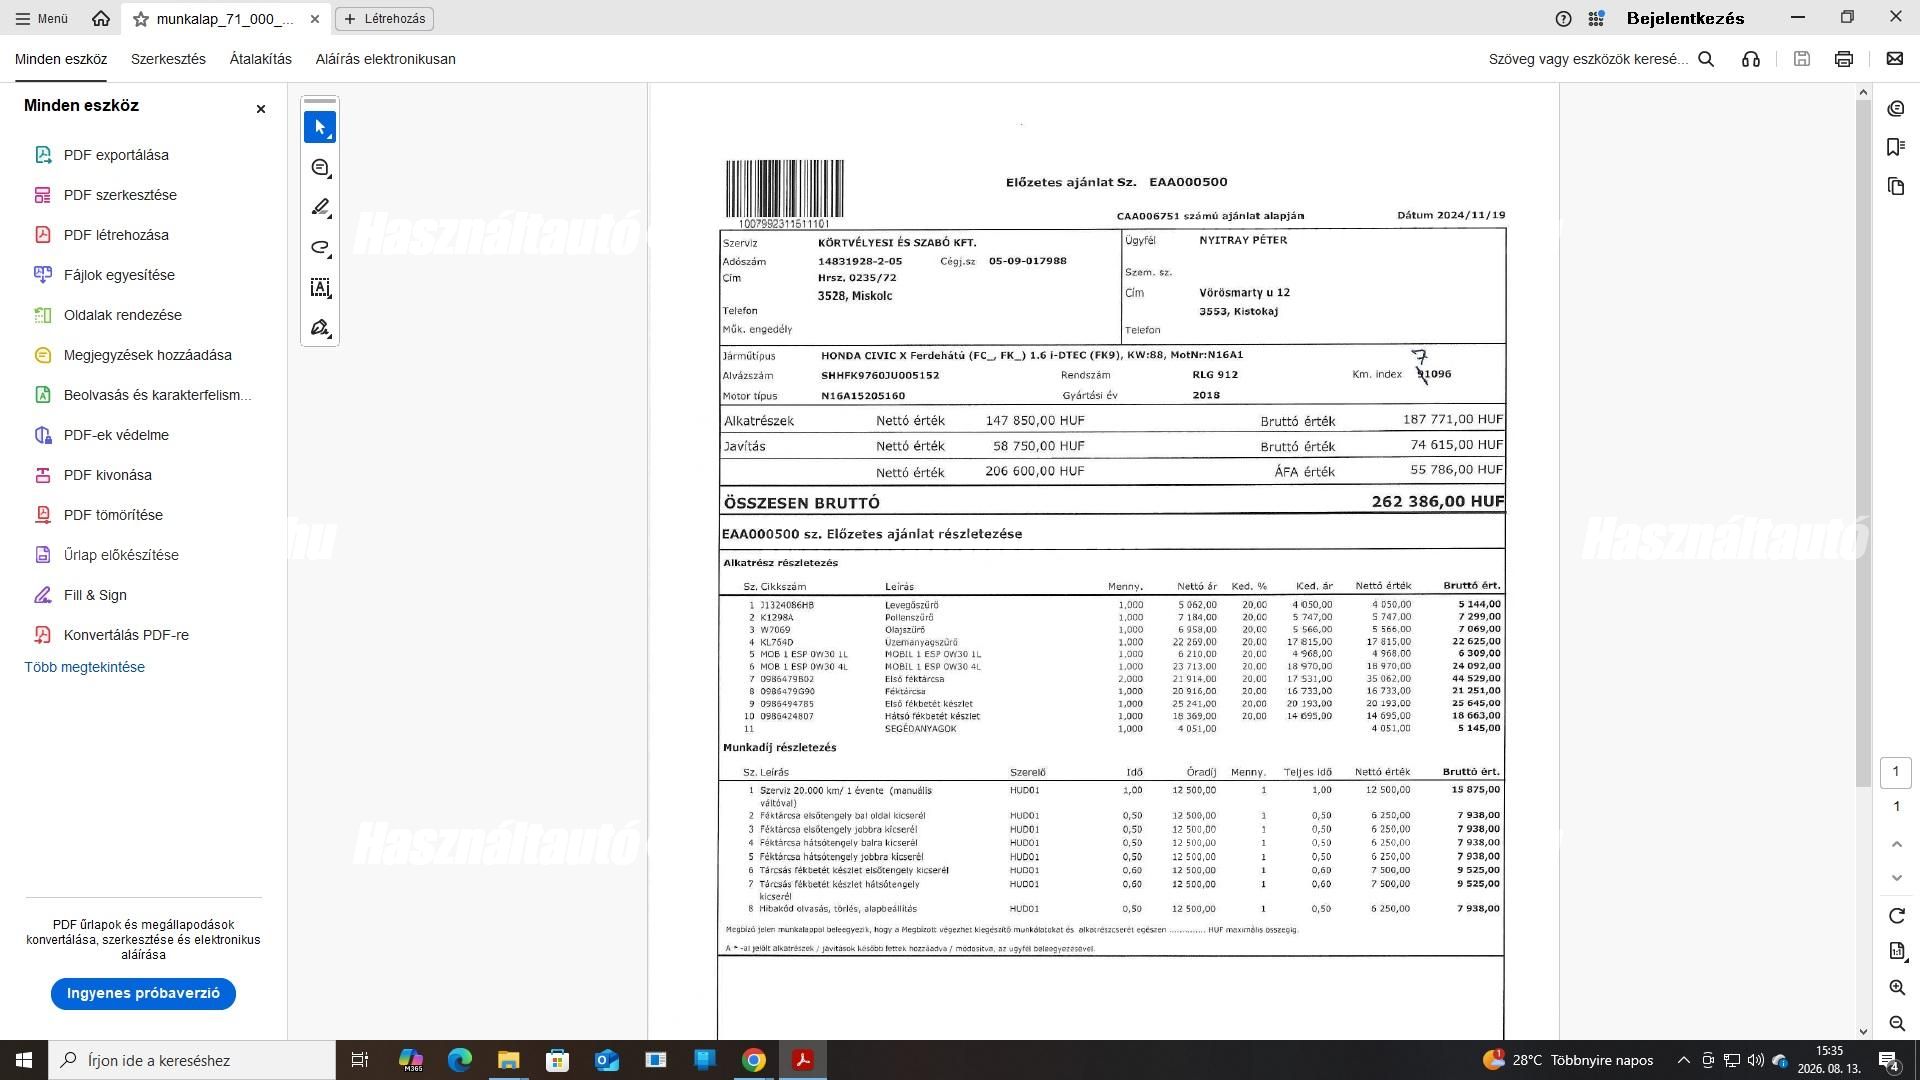Choose the highlighter pen tool

[320, 208]
